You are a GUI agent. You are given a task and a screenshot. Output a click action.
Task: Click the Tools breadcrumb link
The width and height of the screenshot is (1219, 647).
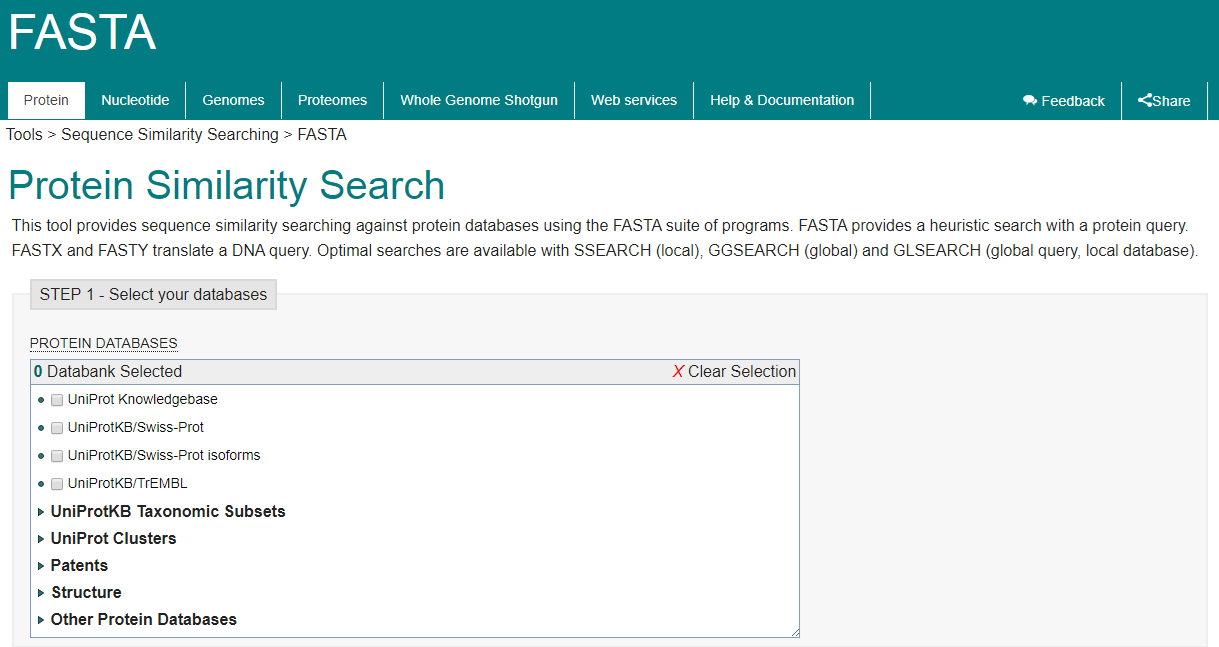click(24, 134)
